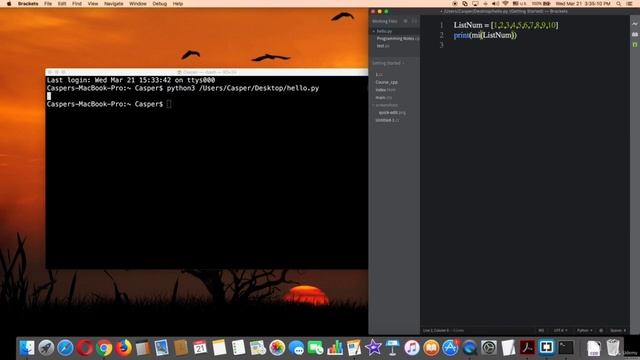This screenshot has width=640, height=360.
Task: Open Live Preview in Brackets toolbar
Action: point(635,24)
